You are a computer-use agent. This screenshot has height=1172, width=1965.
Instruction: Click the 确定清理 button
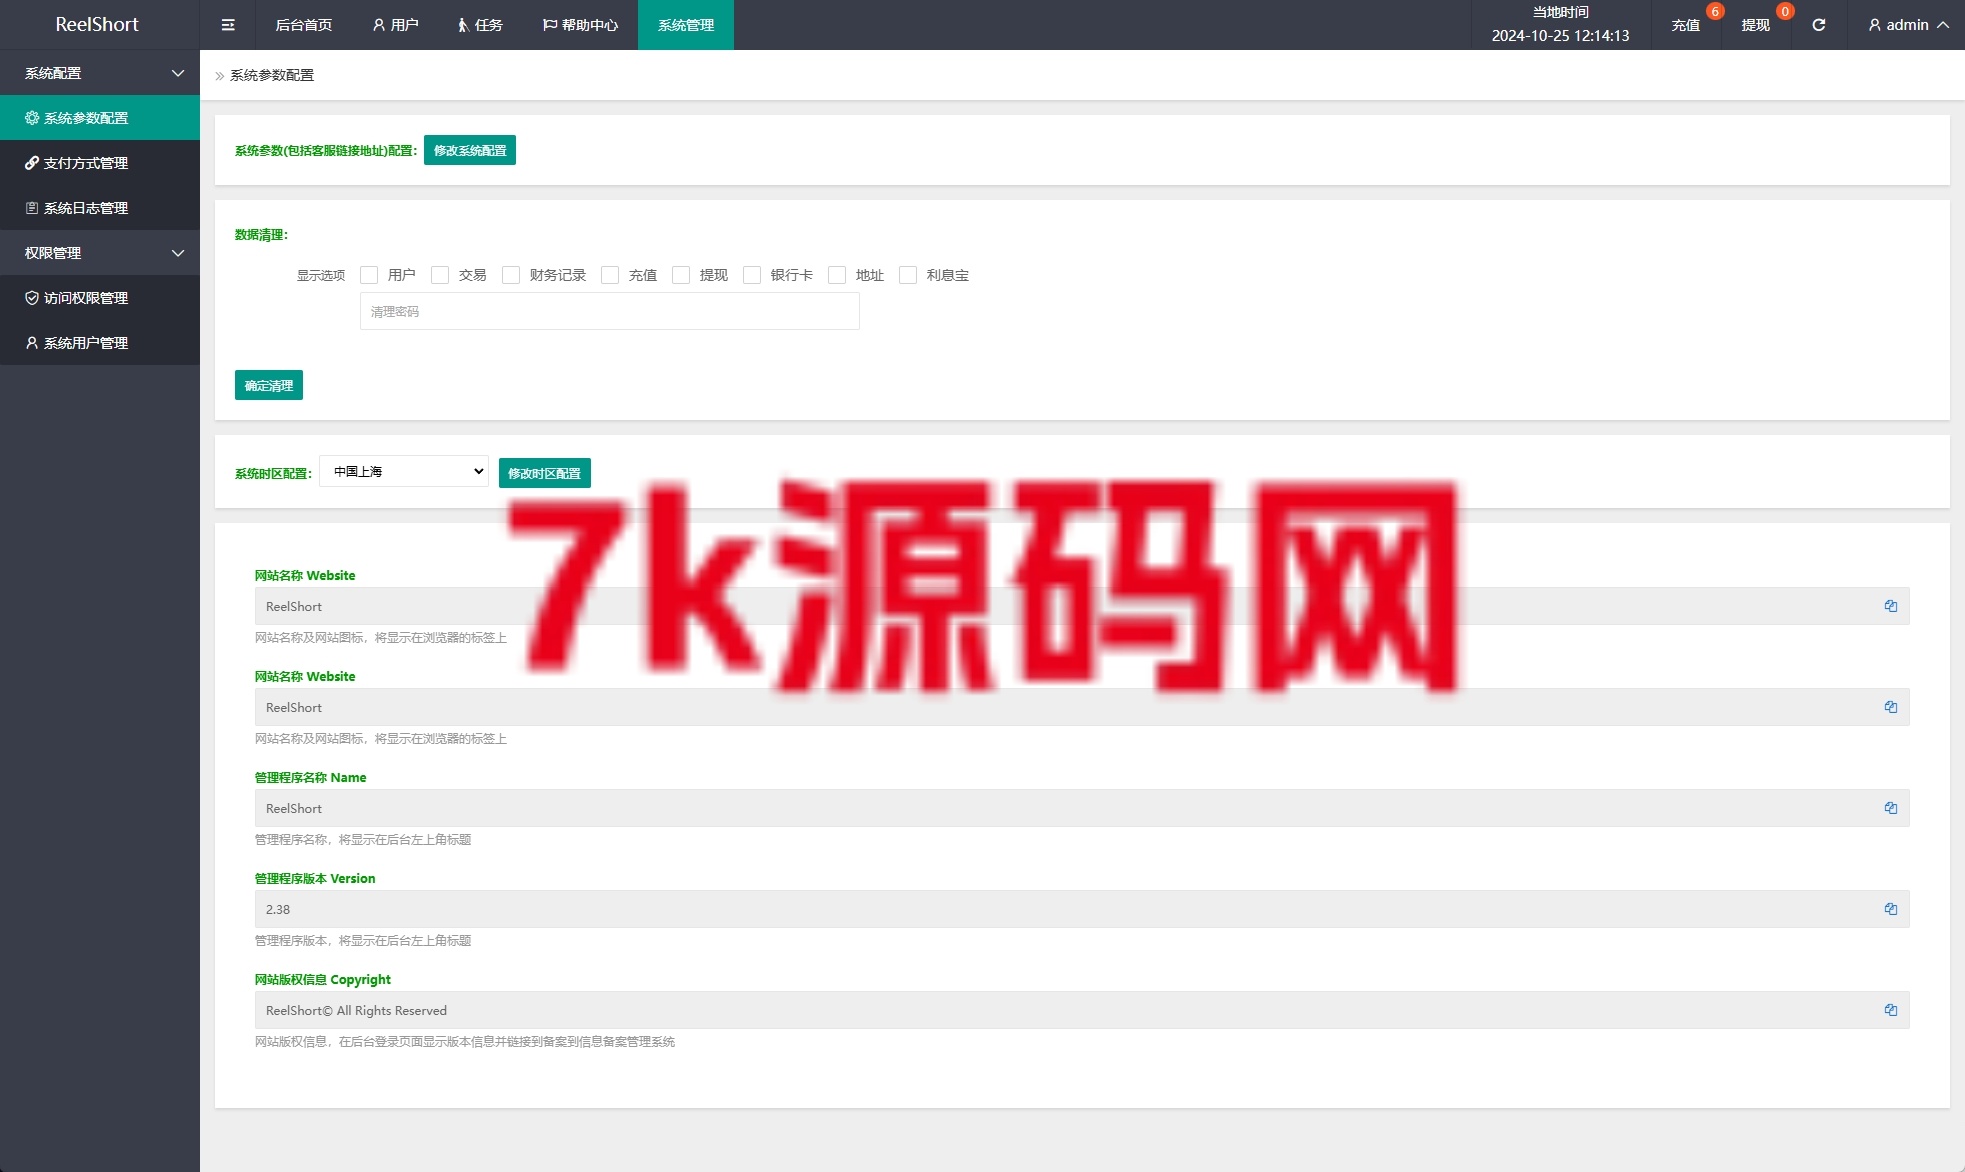(x=269, y=385)
